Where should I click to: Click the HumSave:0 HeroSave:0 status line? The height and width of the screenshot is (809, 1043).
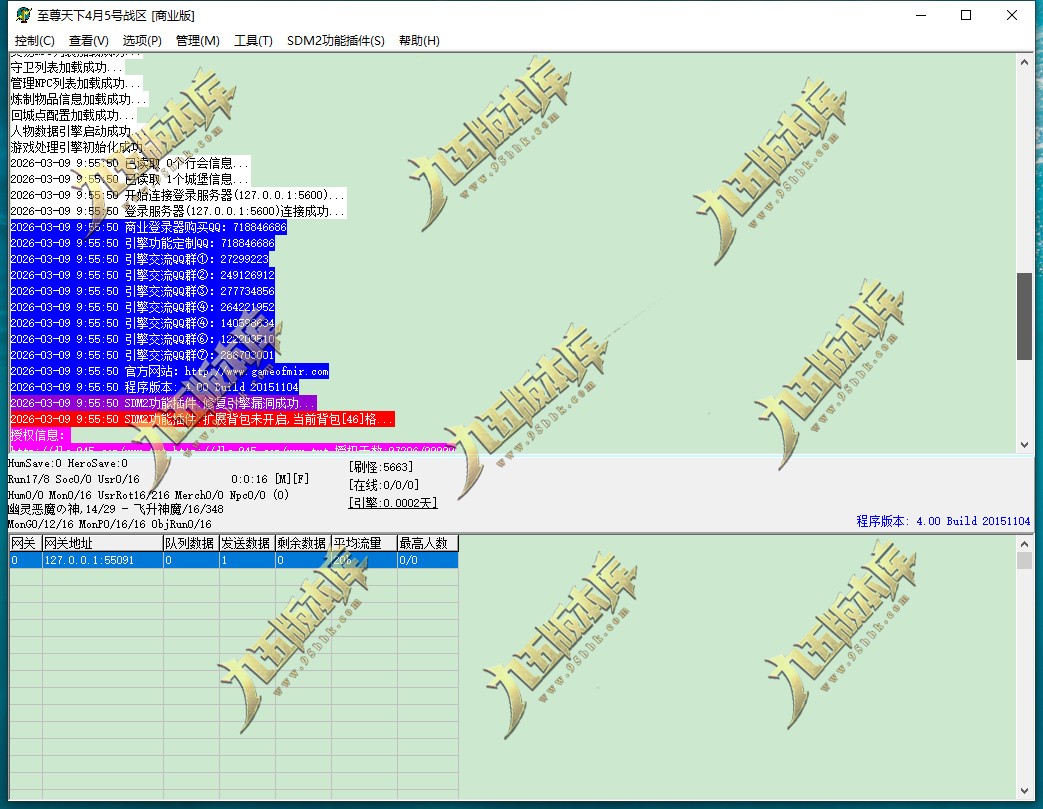(68, 463)
